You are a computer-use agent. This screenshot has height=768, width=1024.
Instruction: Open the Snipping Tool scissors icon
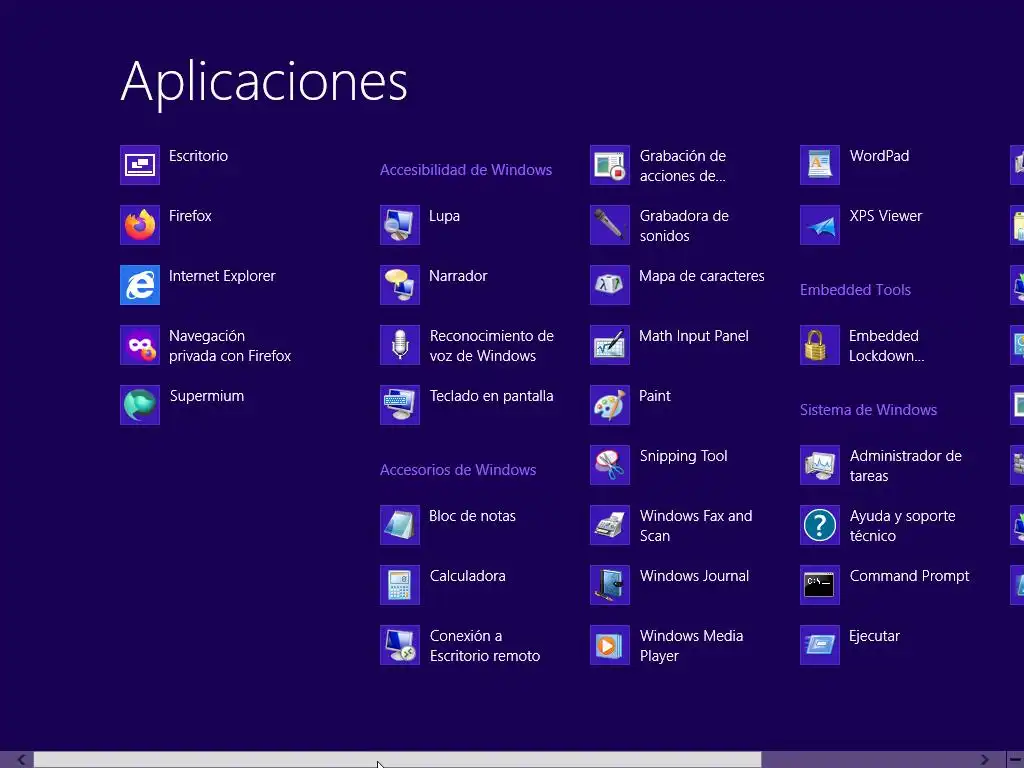point(610,465)
